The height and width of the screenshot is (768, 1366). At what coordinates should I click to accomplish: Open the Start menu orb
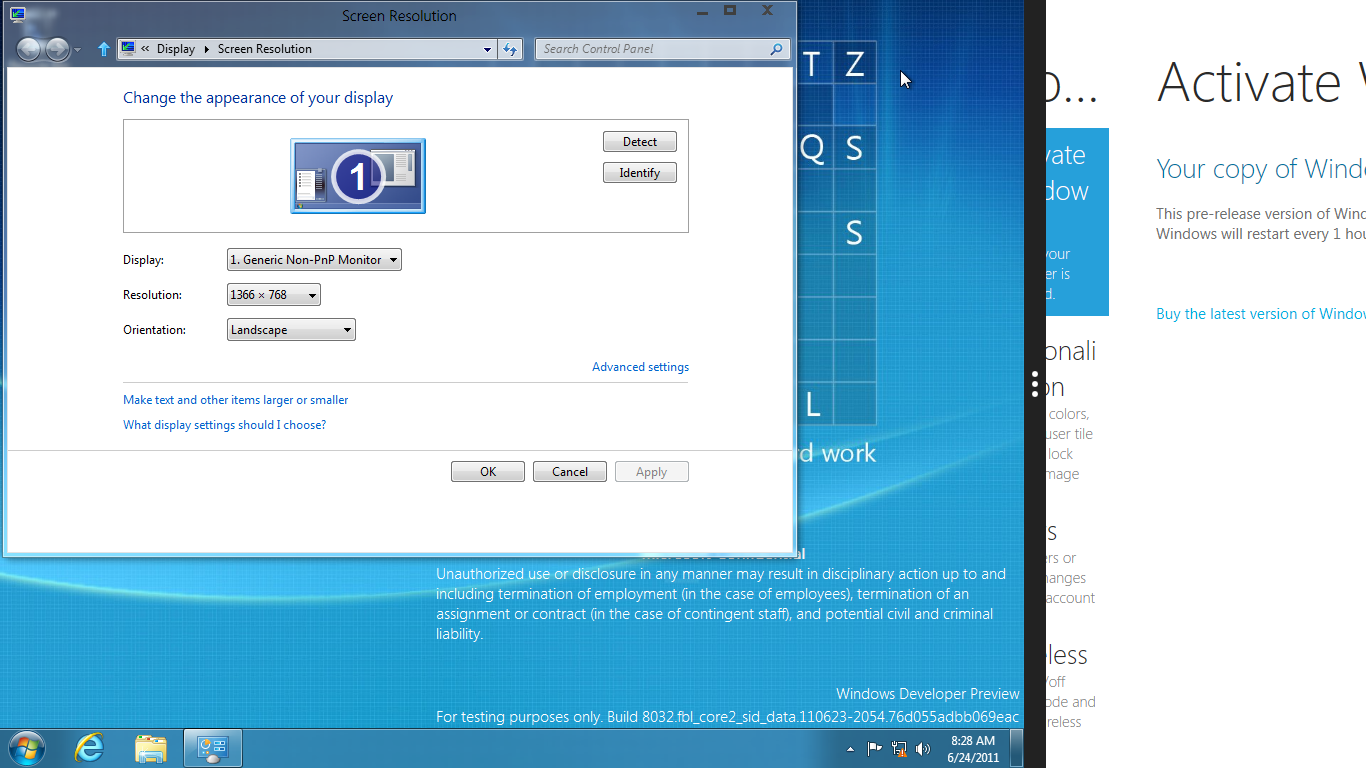[25, 748]
